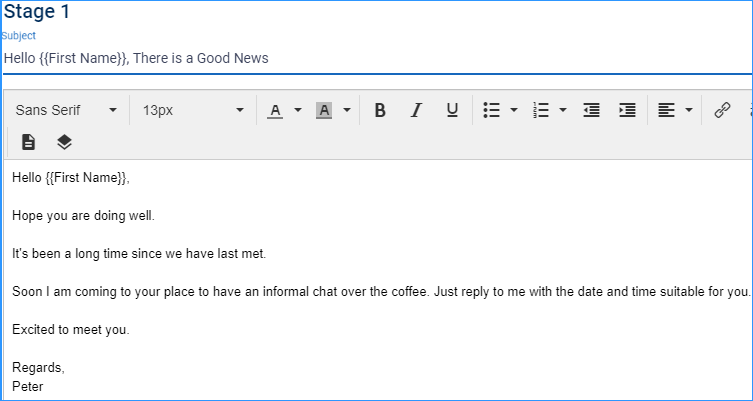This screenshot has width=753, height=401.
Task: Decrease indent (outdent) icon
Action: 591,110
